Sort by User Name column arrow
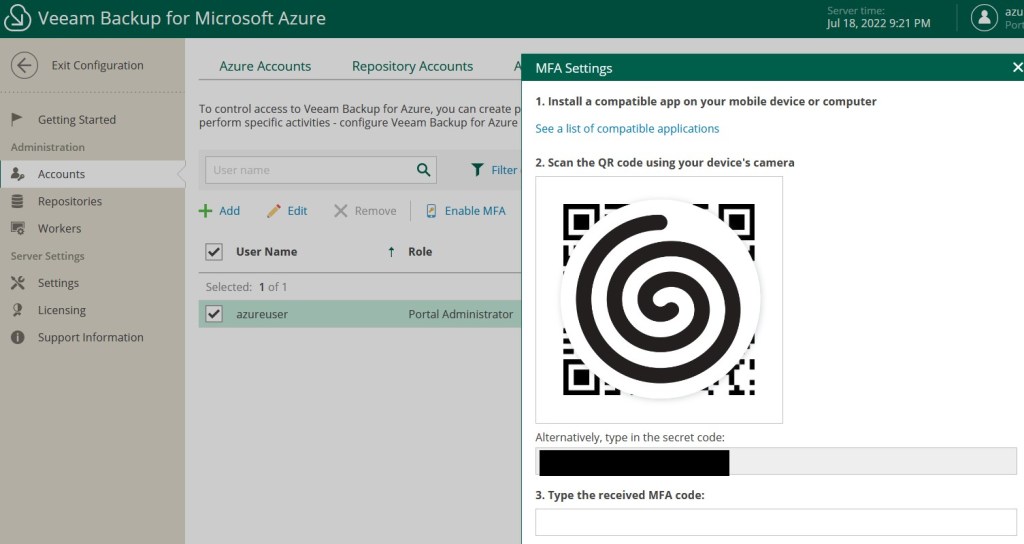Screen dimensions: 1024x544 [391, 252]
